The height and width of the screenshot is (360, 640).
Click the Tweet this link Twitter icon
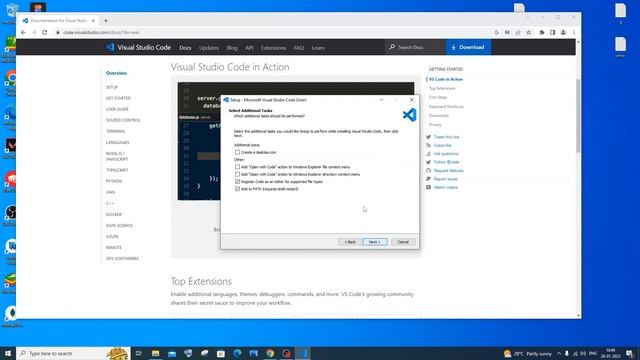tap(428, 137)
